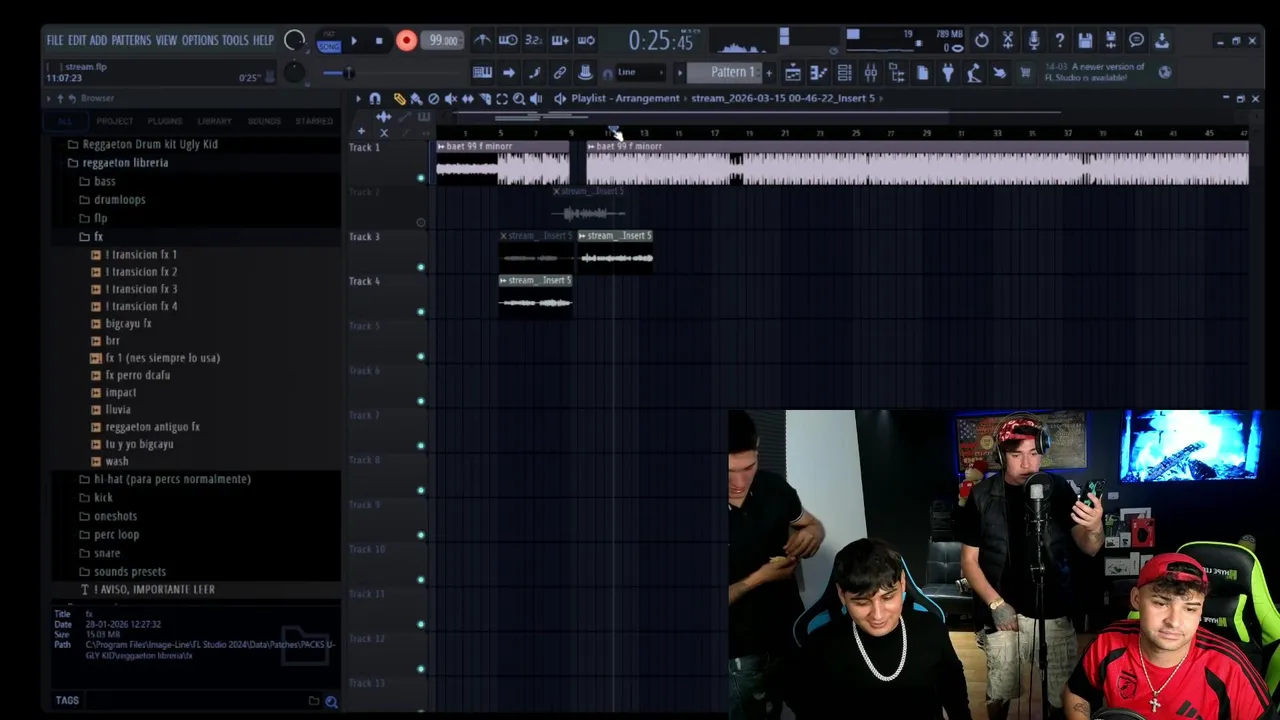Click the undo history circular arrow icon

982,40
